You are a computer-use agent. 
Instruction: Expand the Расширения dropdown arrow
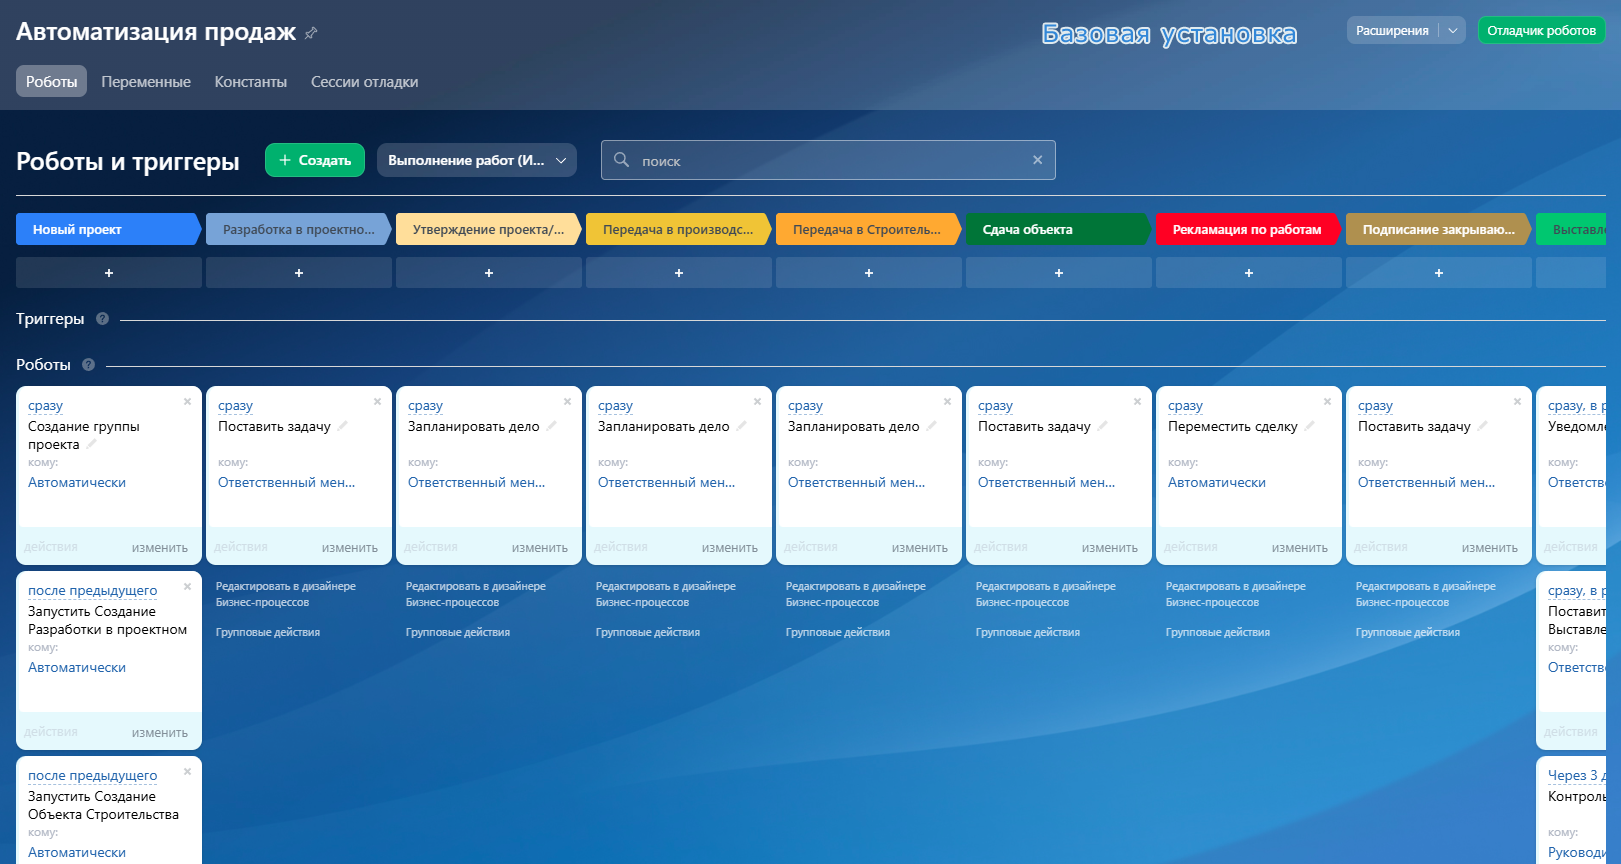point(1453,31)
